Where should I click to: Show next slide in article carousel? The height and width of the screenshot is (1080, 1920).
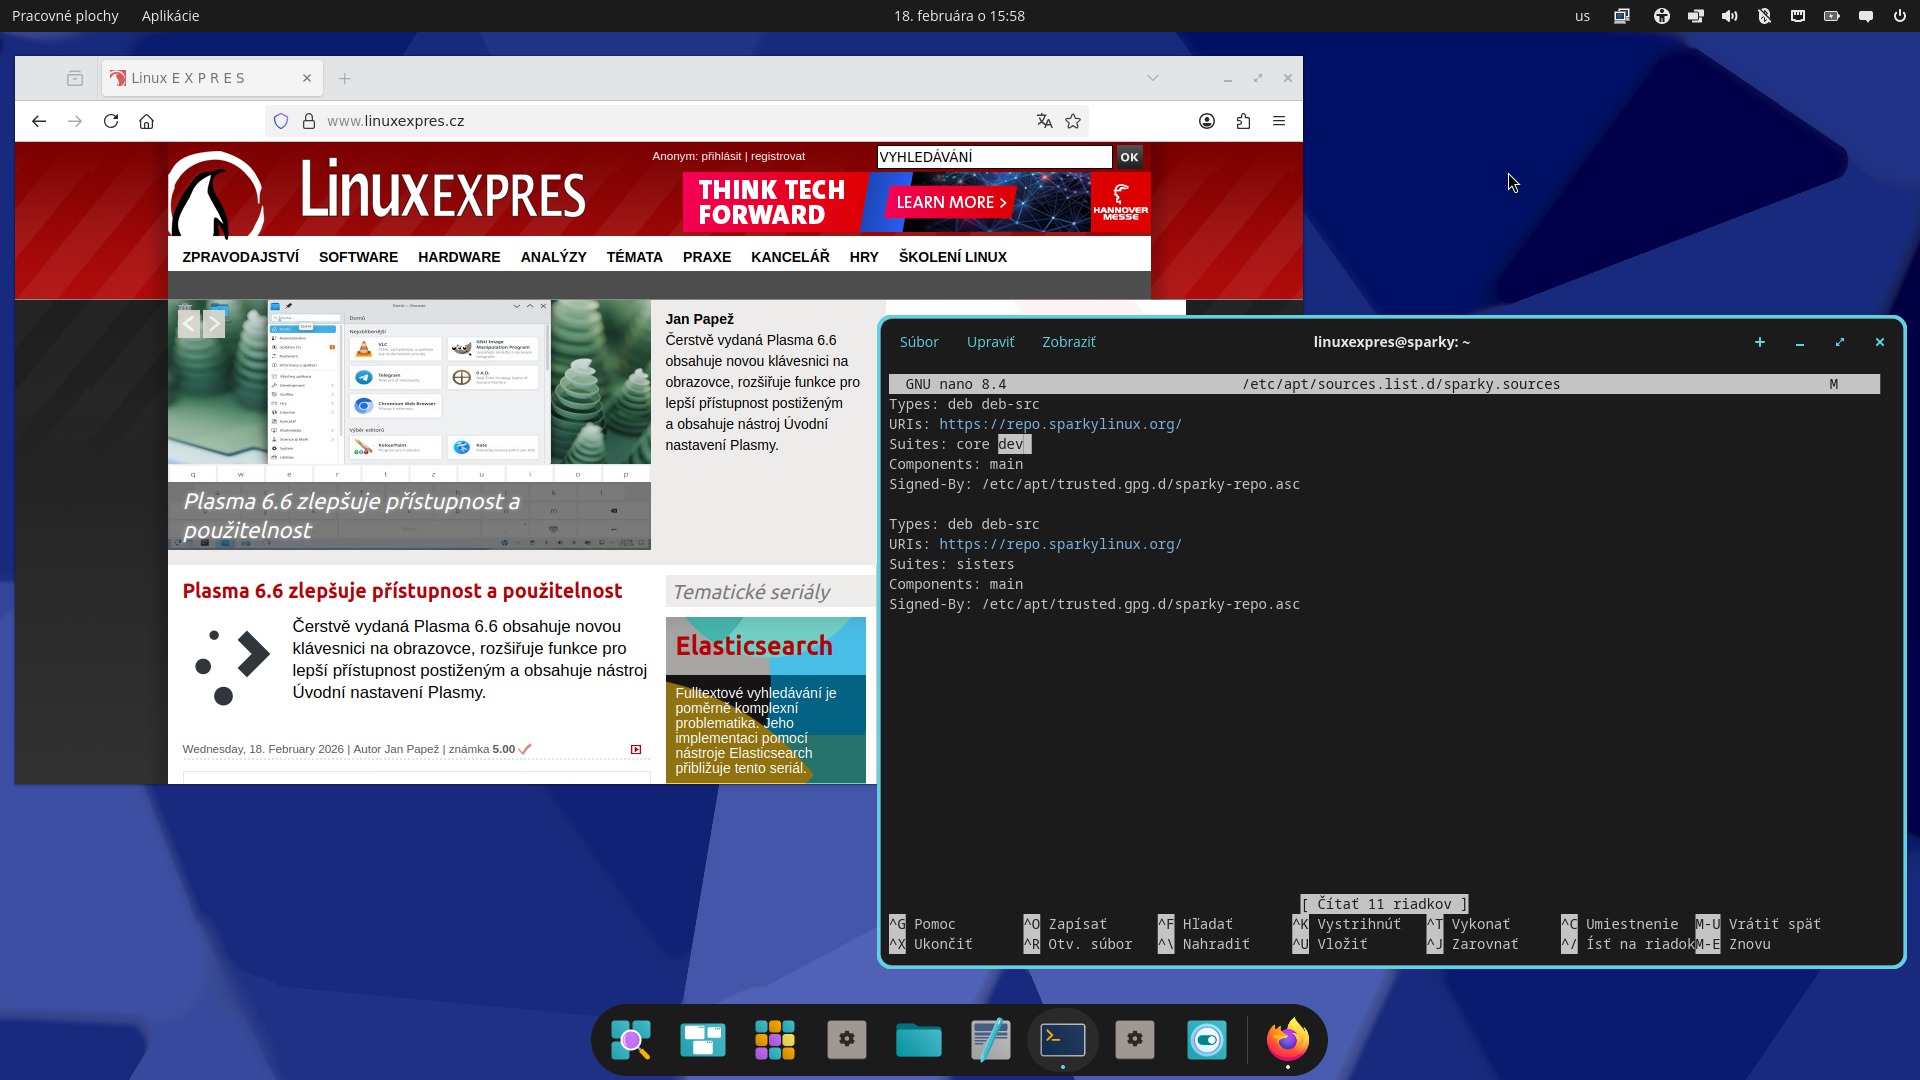(214, 324)
